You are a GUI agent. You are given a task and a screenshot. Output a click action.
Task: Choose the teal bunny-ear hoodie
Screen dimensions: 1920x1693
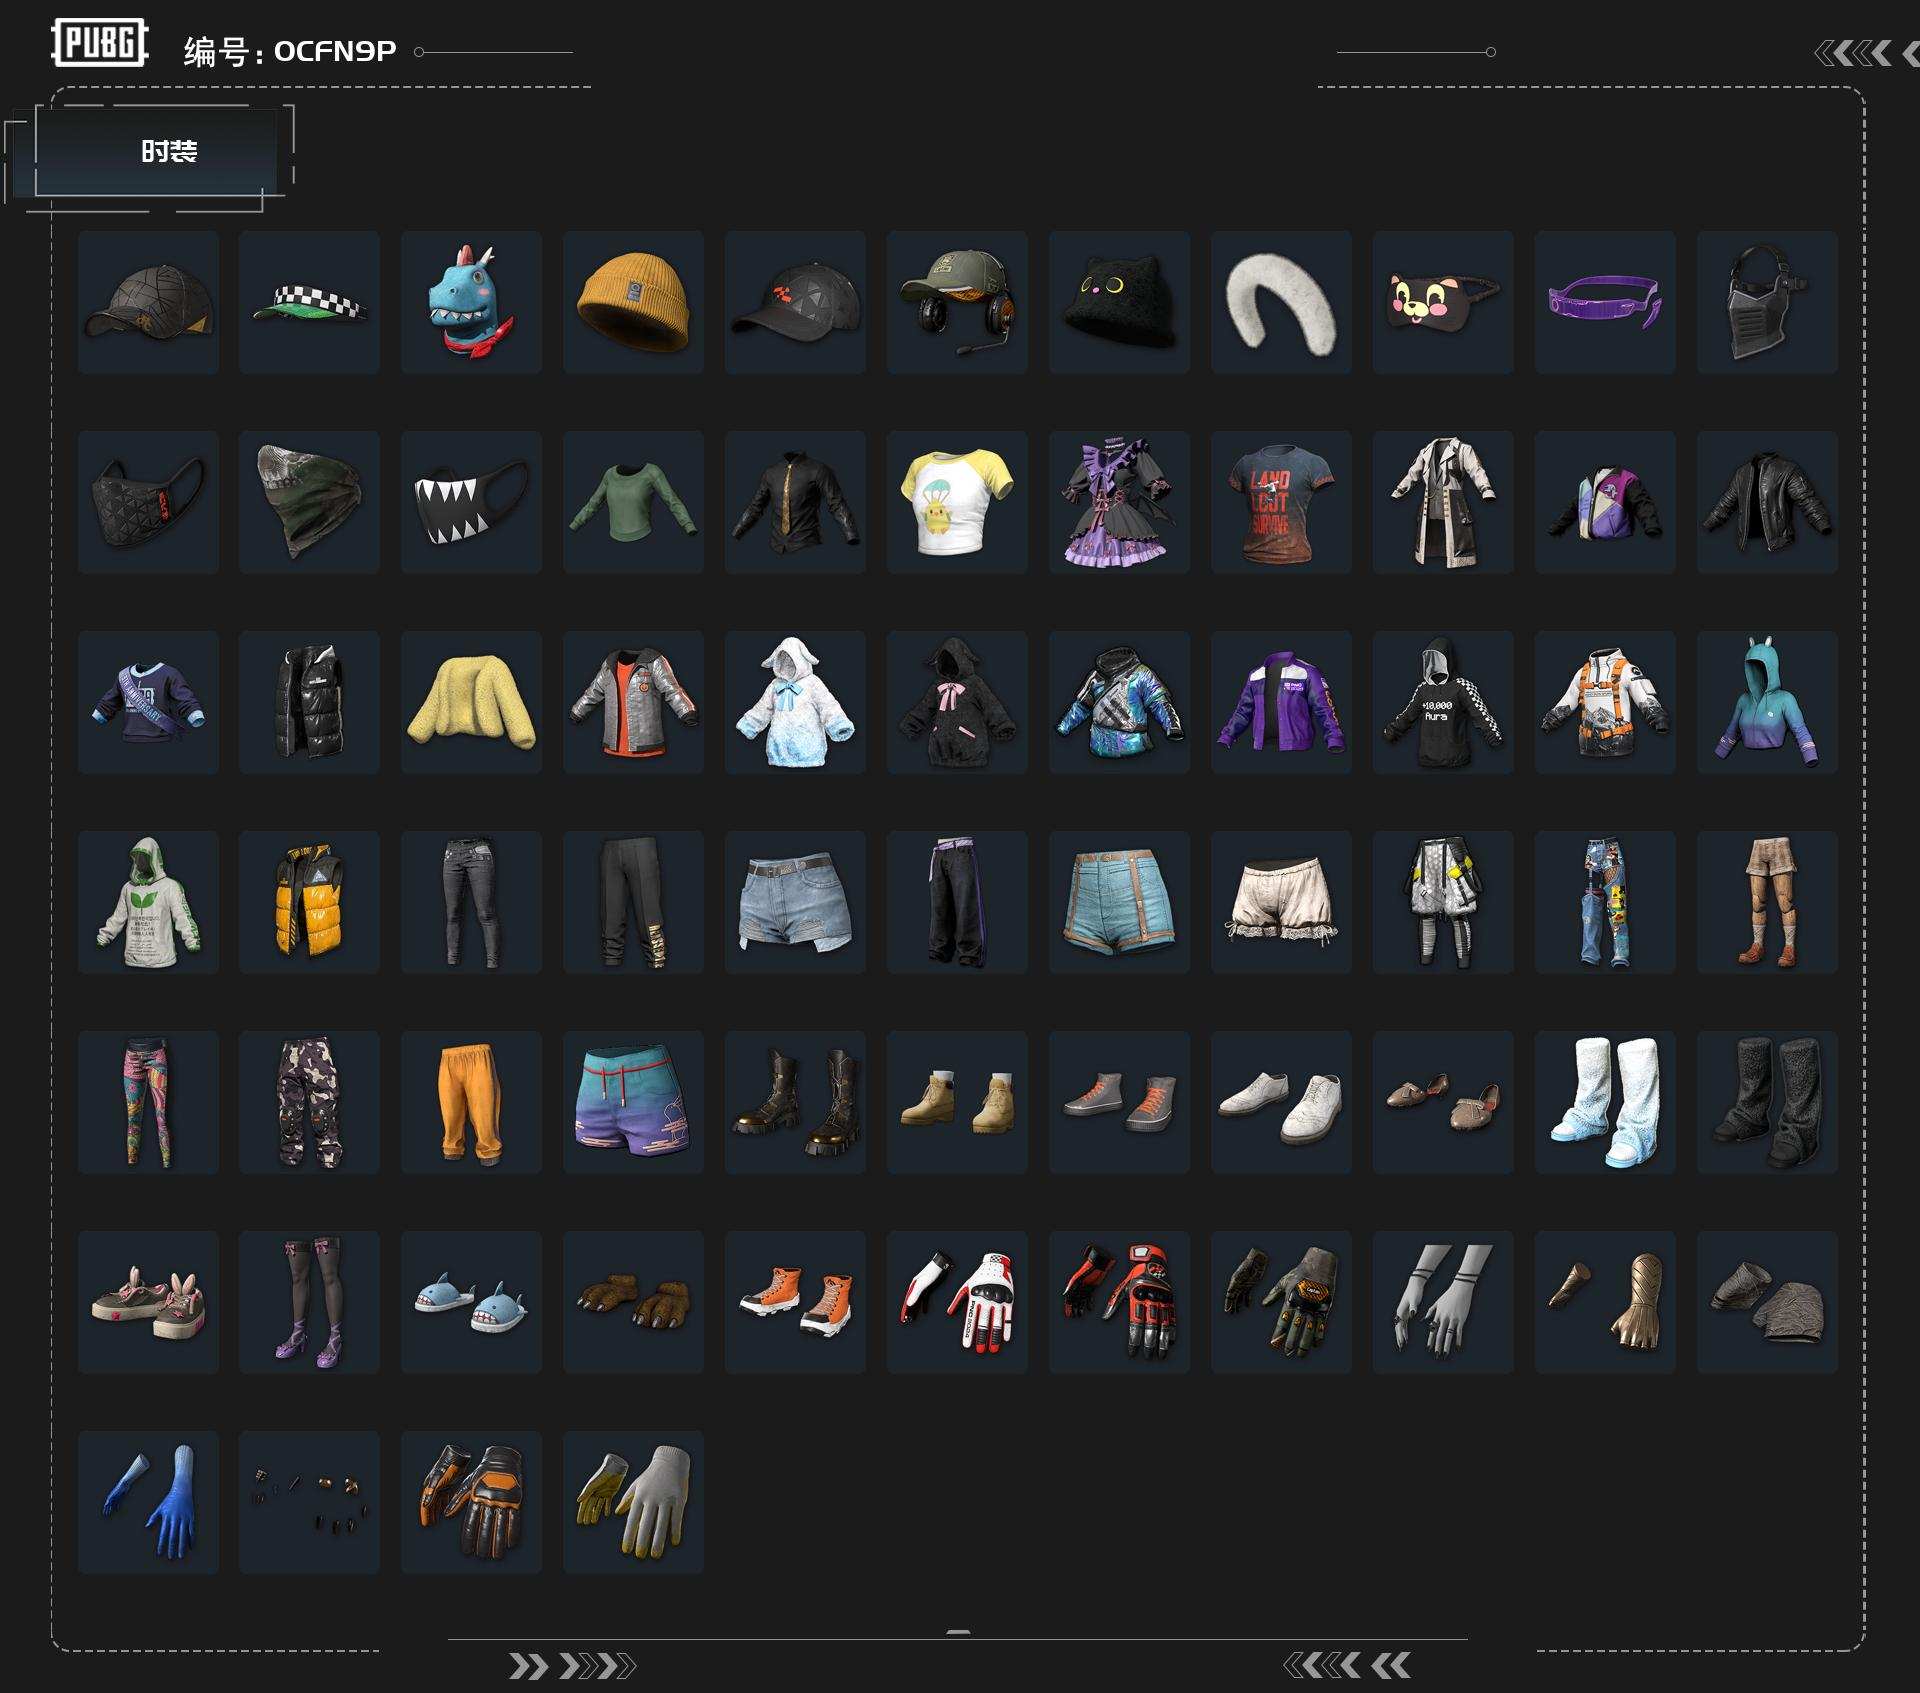coord(1767,702)
